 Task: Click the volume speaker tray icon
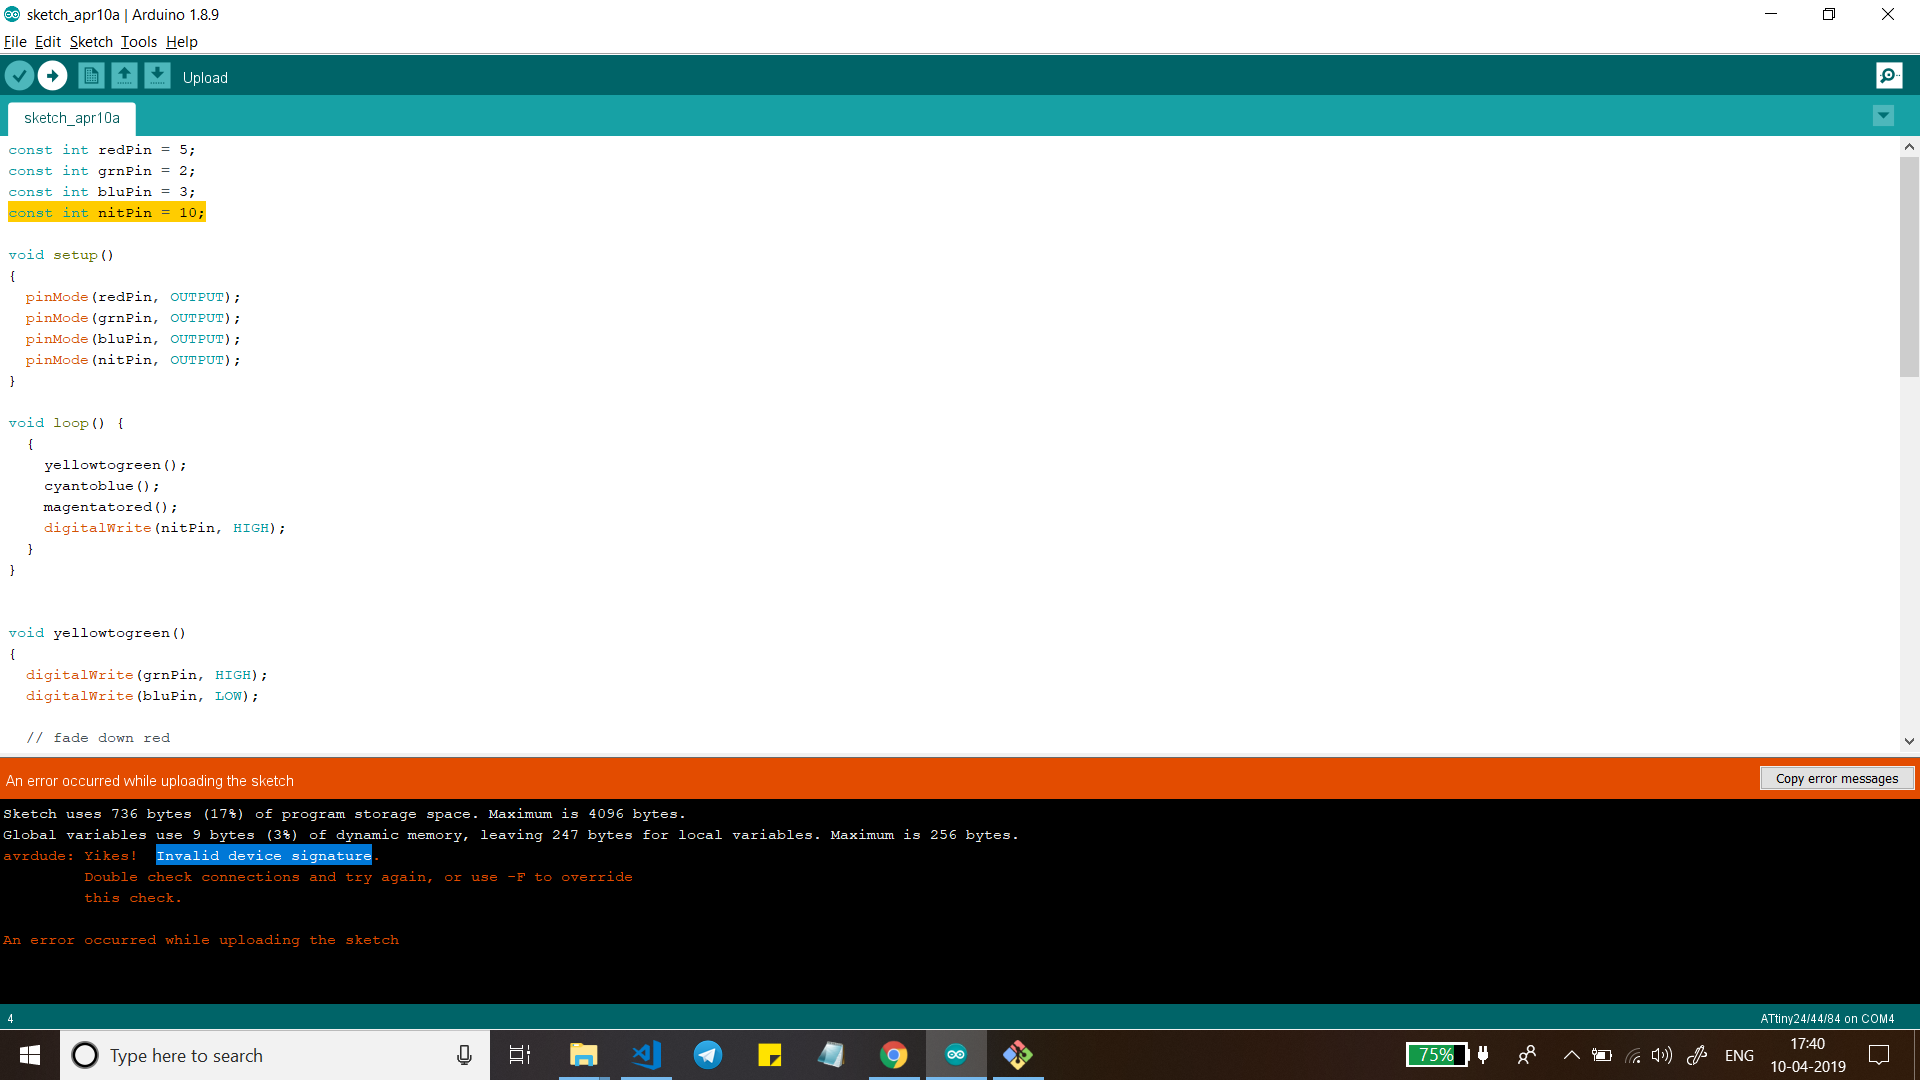[x=1661, y=1055]
